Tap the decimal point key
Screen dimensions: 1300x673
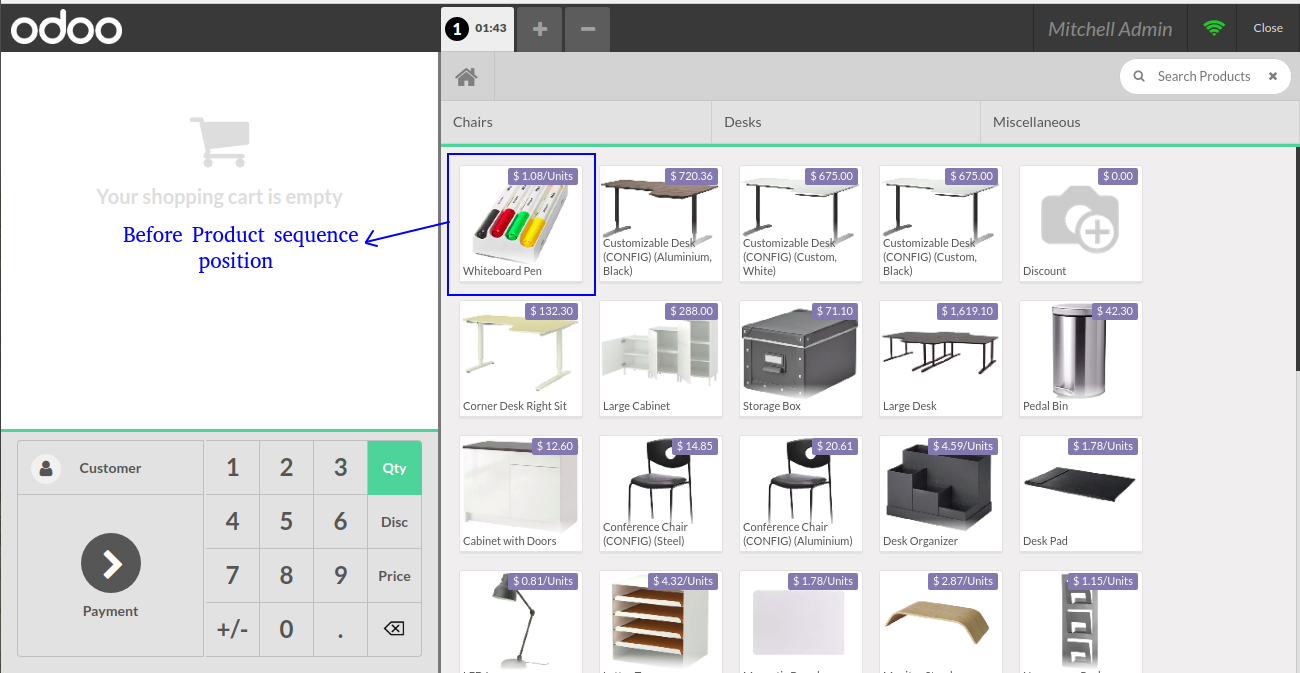point(340,630)
